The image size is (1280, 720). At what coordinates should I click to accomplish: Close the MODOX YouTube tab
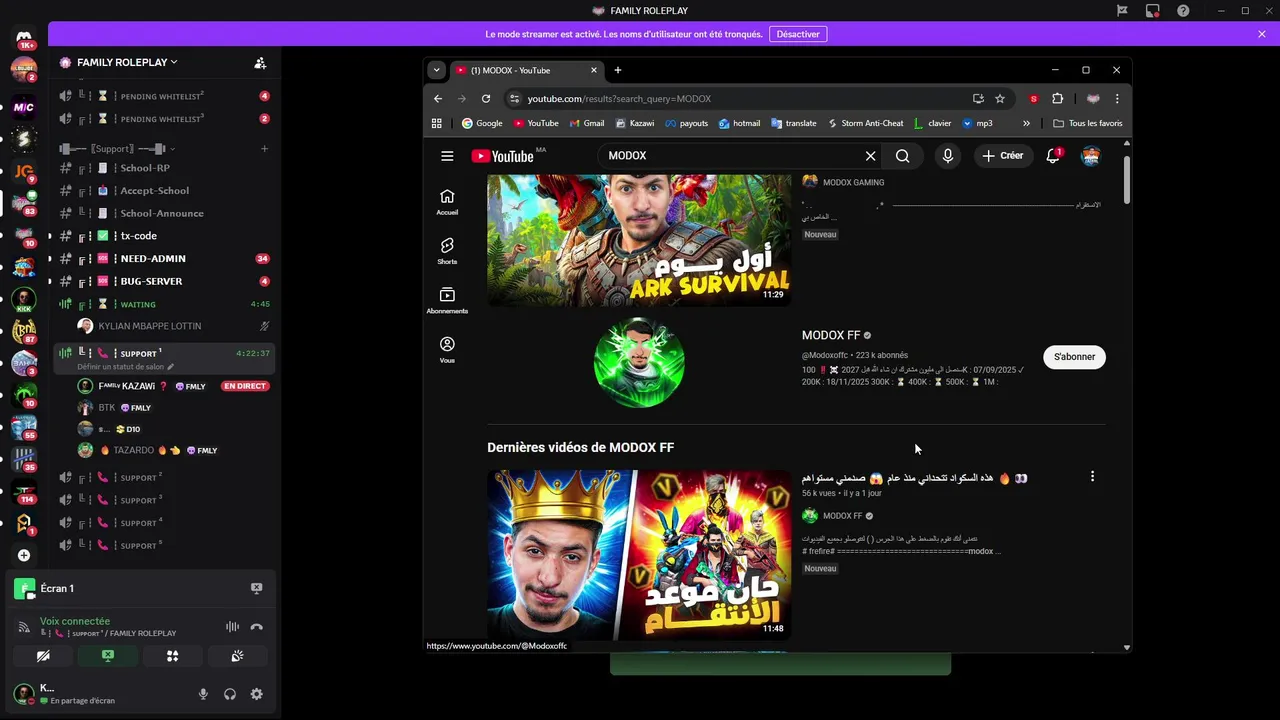tap(593, 70)
